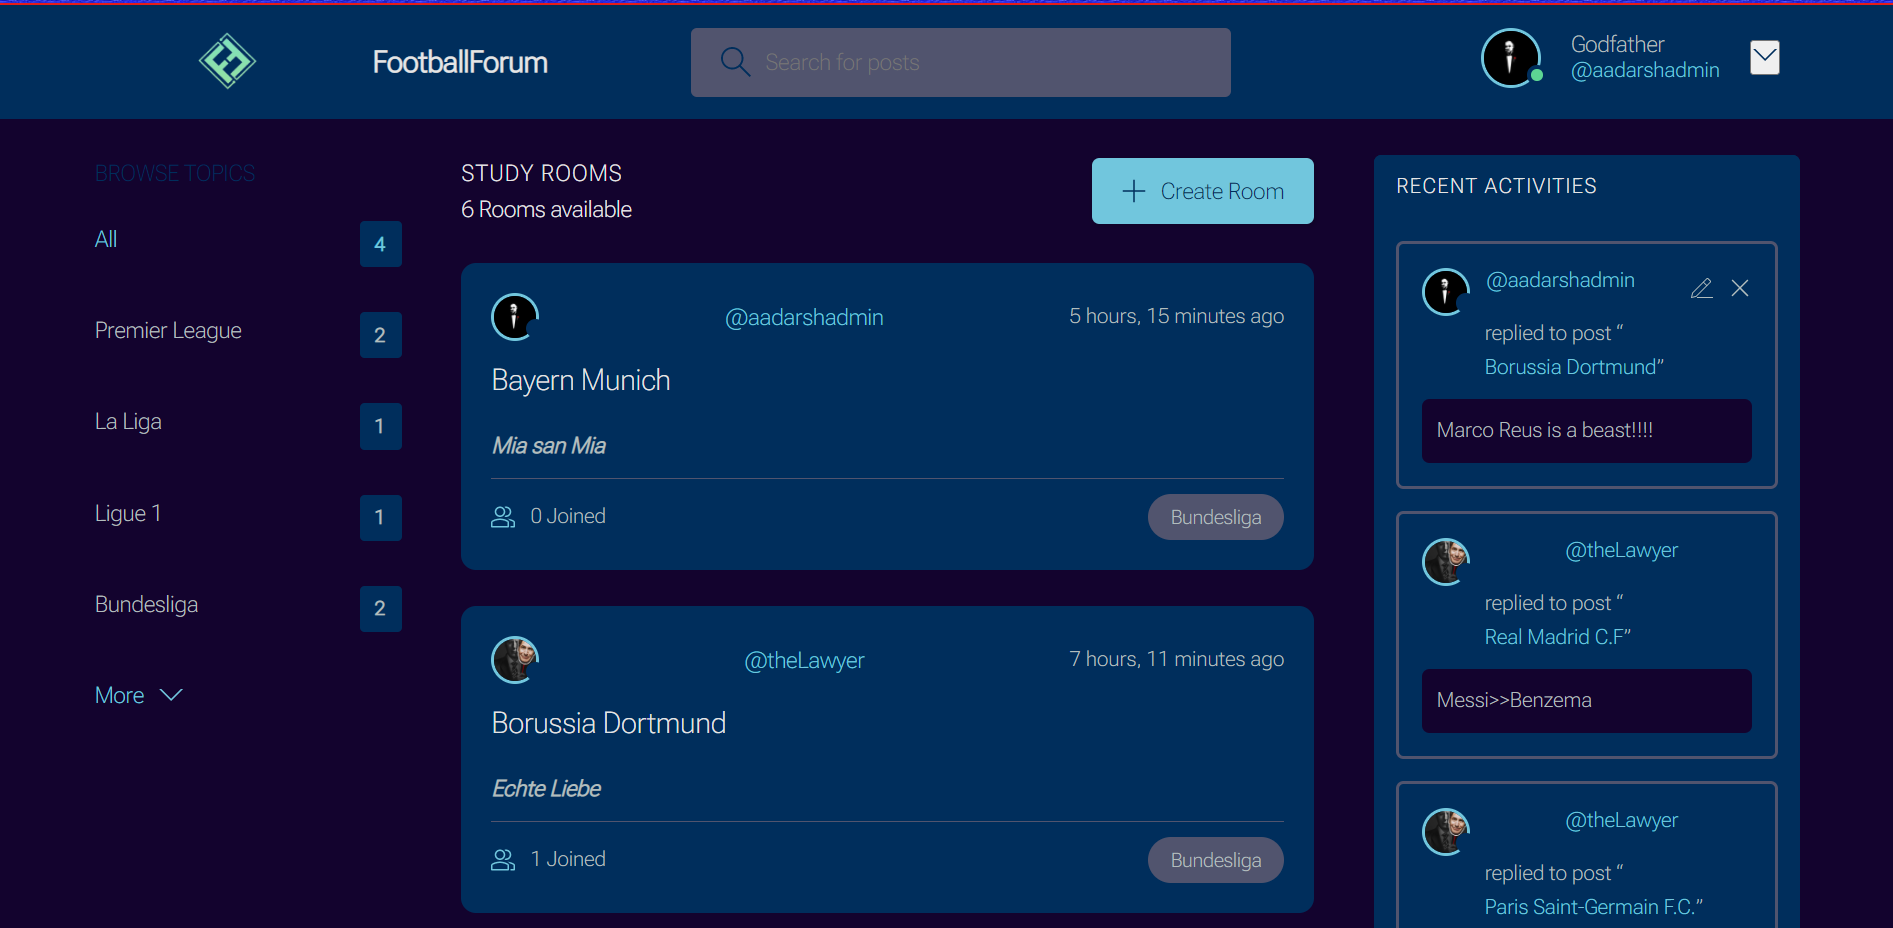Filter rooms by Premier League topic

point(168,330)
